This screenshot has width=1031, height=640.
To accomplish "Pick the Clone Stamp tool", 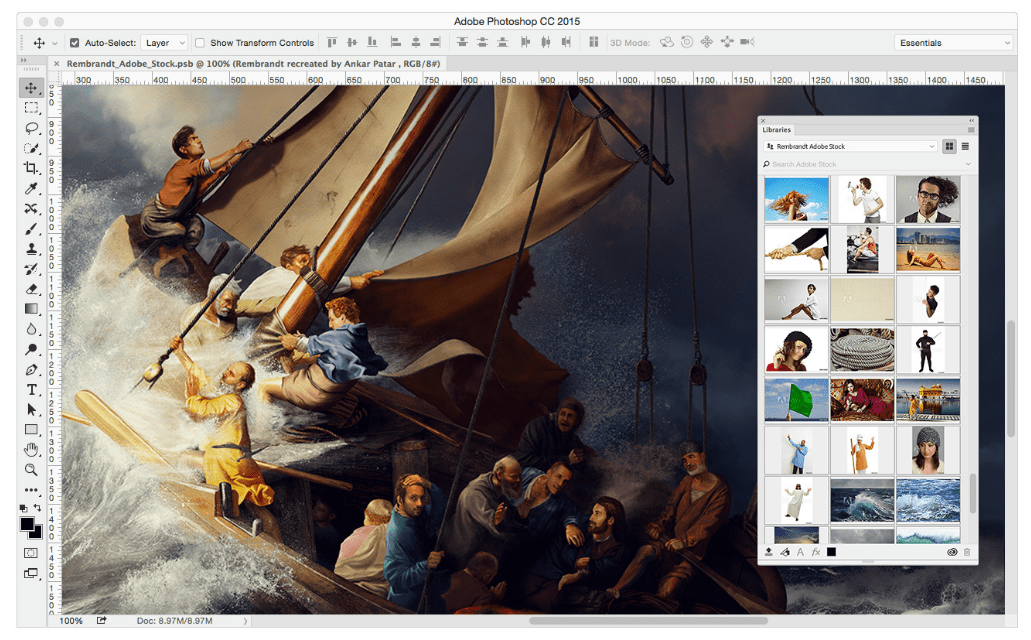I will click(x=33, y=248).
